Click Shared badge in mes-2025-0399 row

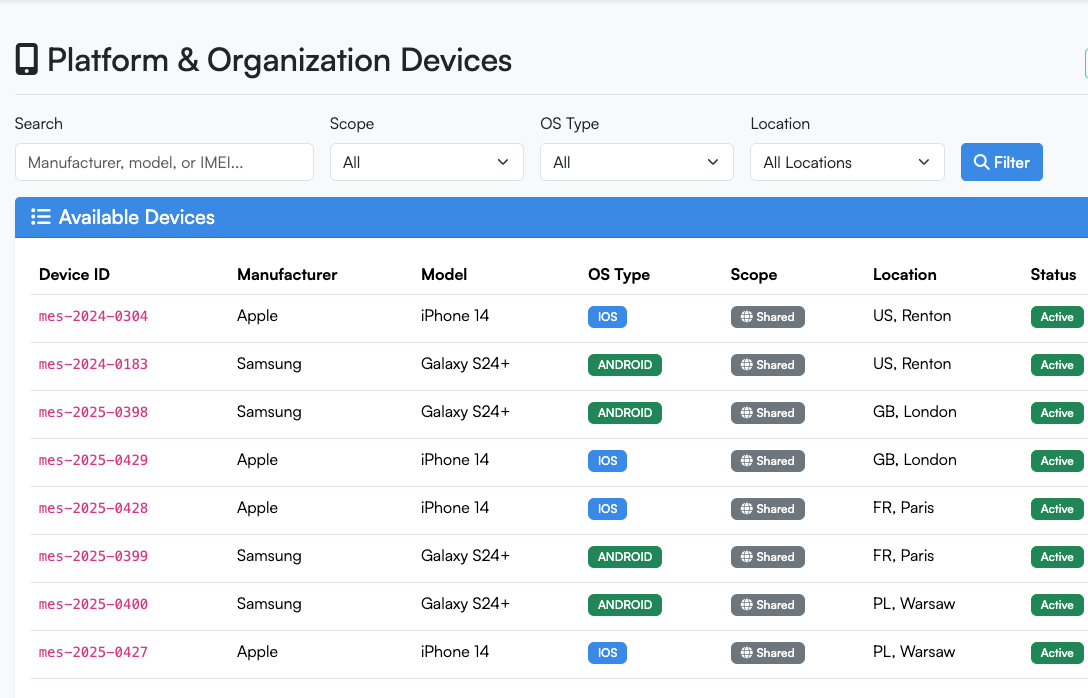[x=767, y=556]
